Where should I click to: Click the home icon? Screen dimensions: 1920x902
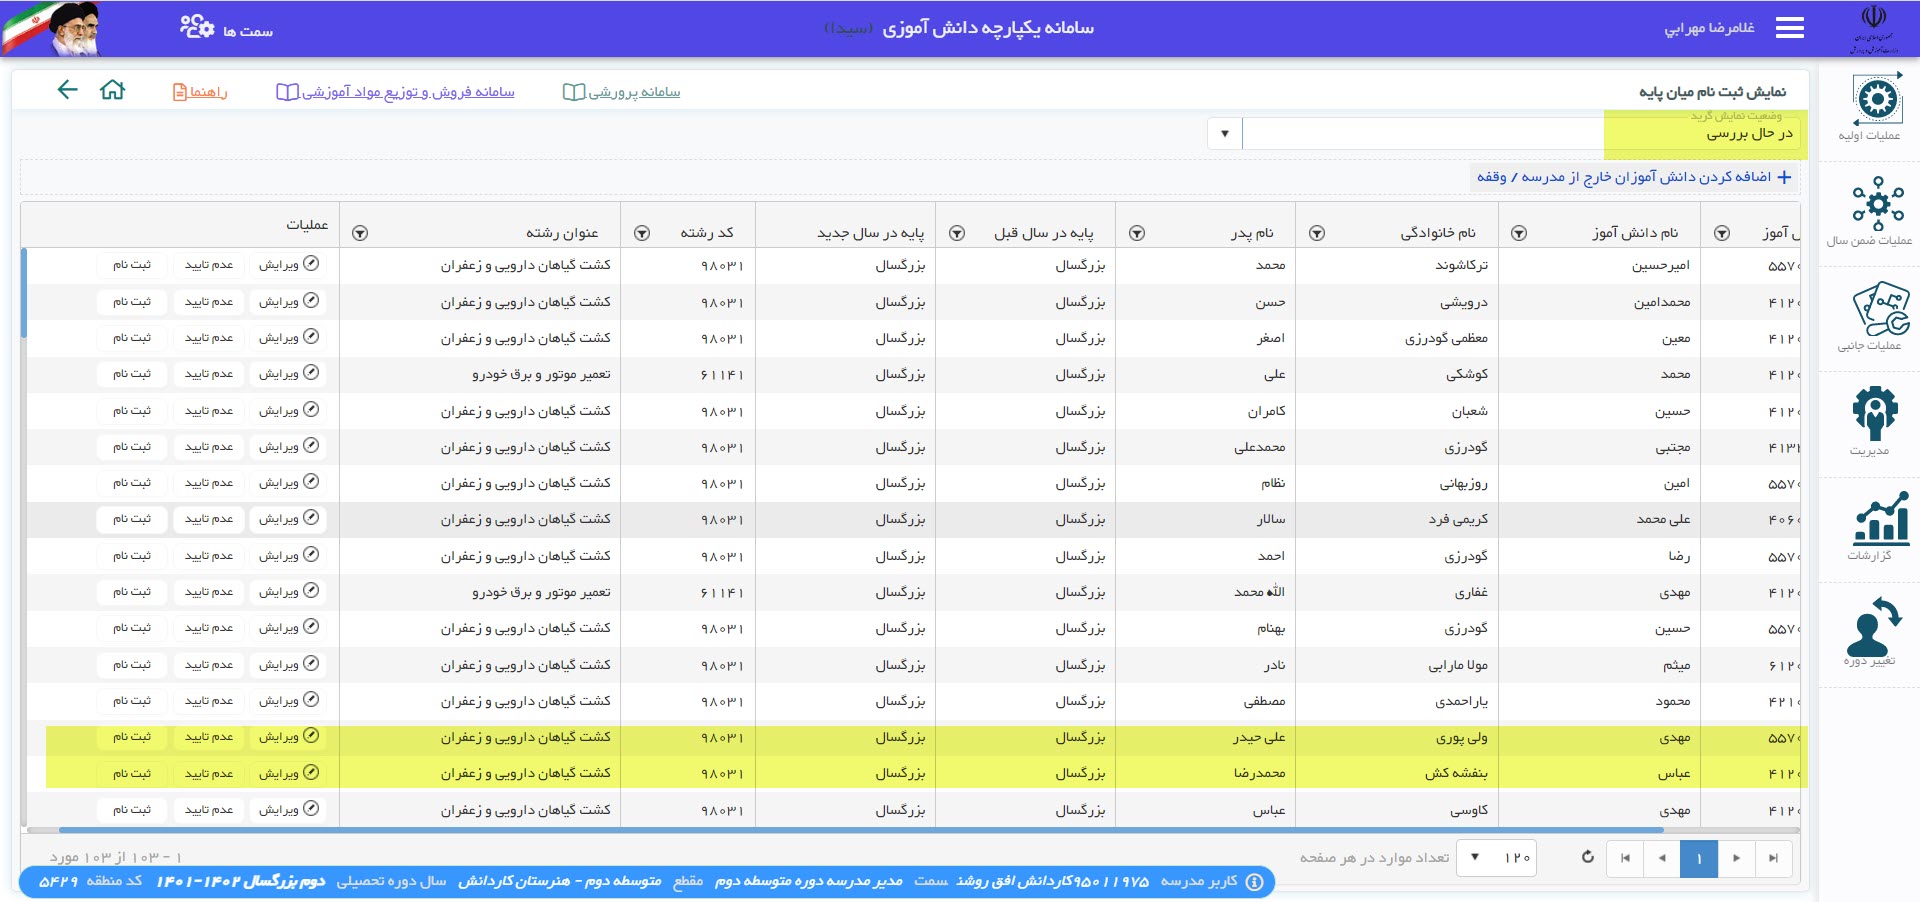point(113,90)
